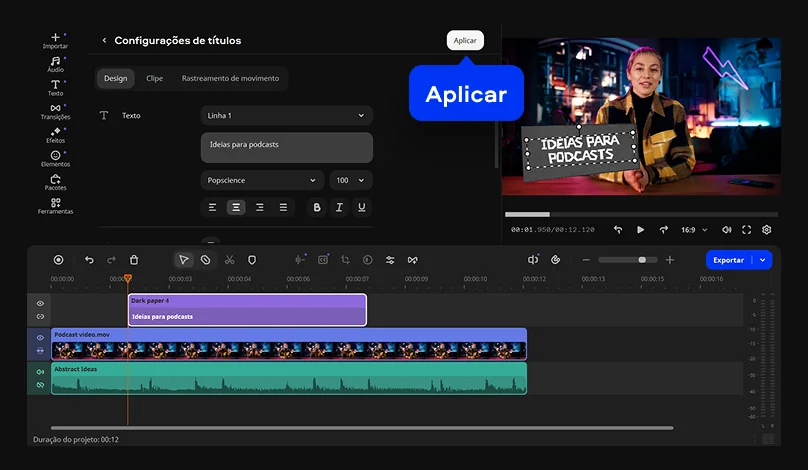Click the scissors split tool in the timeline toolbar
Screen dimensions: 808x470
229,260
